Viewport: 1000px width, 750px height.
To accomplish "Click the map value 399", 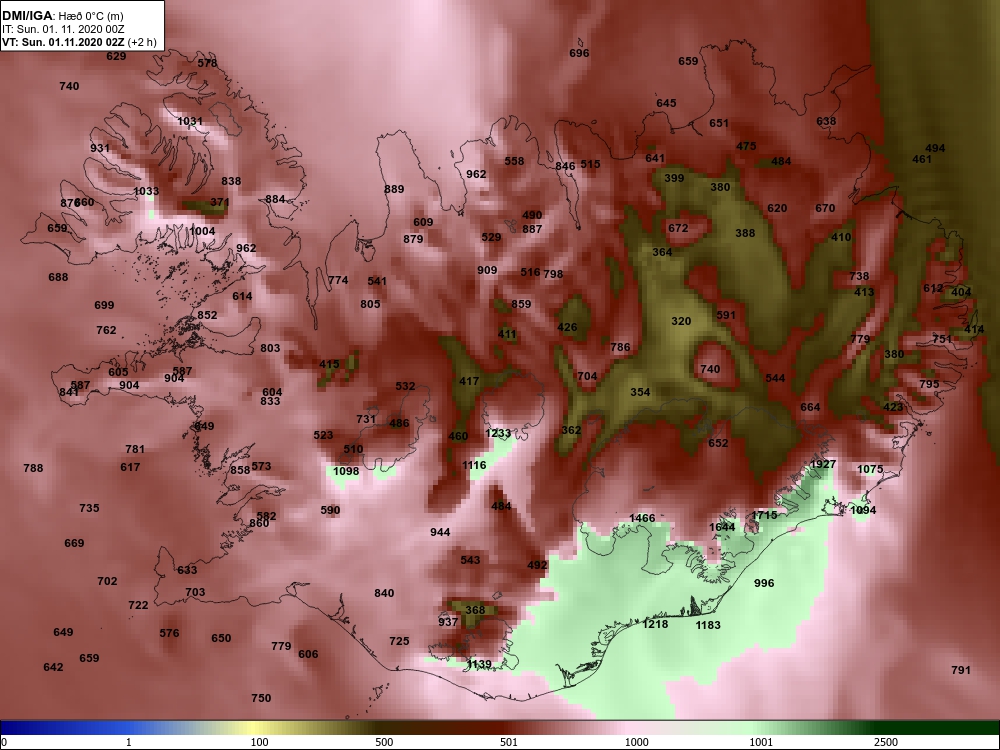I will pos(675,178).
